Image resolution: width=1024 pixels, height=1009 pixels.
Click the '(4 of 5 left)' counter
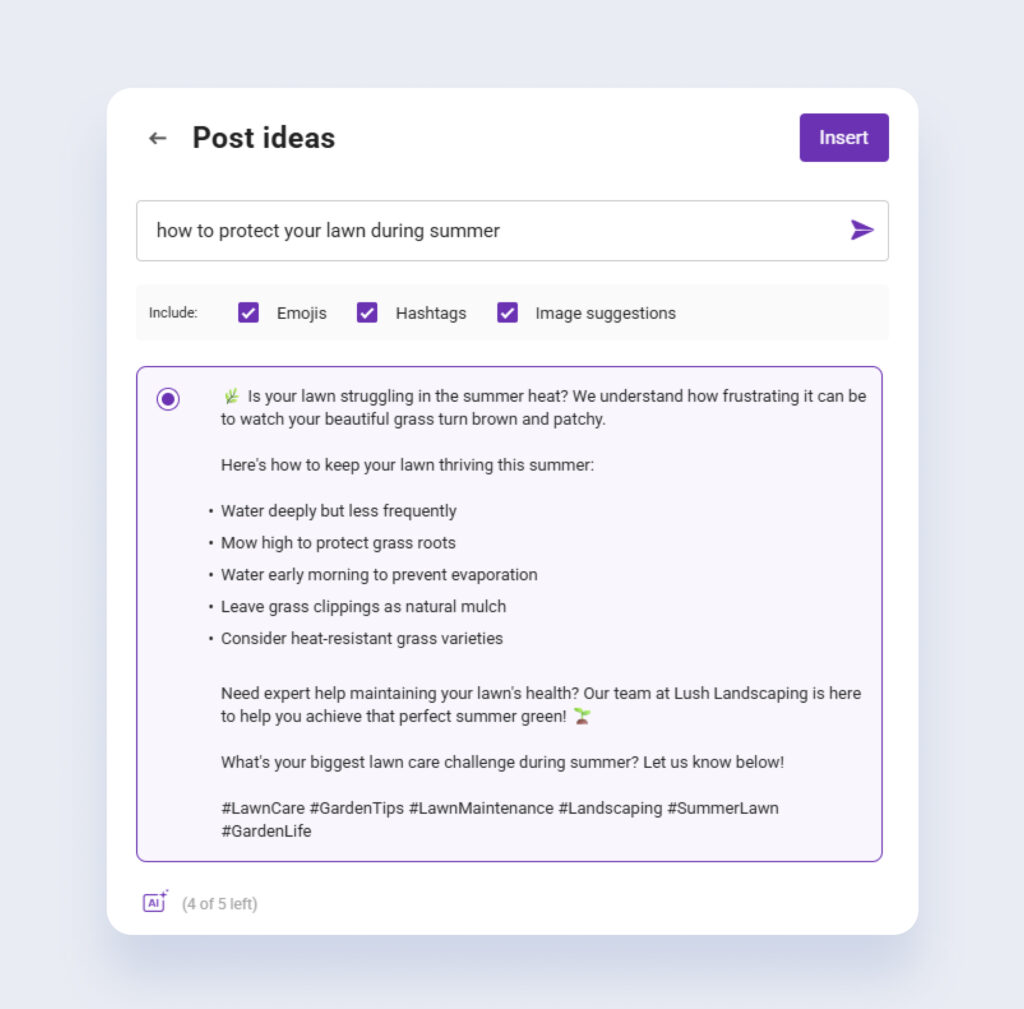[219, 904]
